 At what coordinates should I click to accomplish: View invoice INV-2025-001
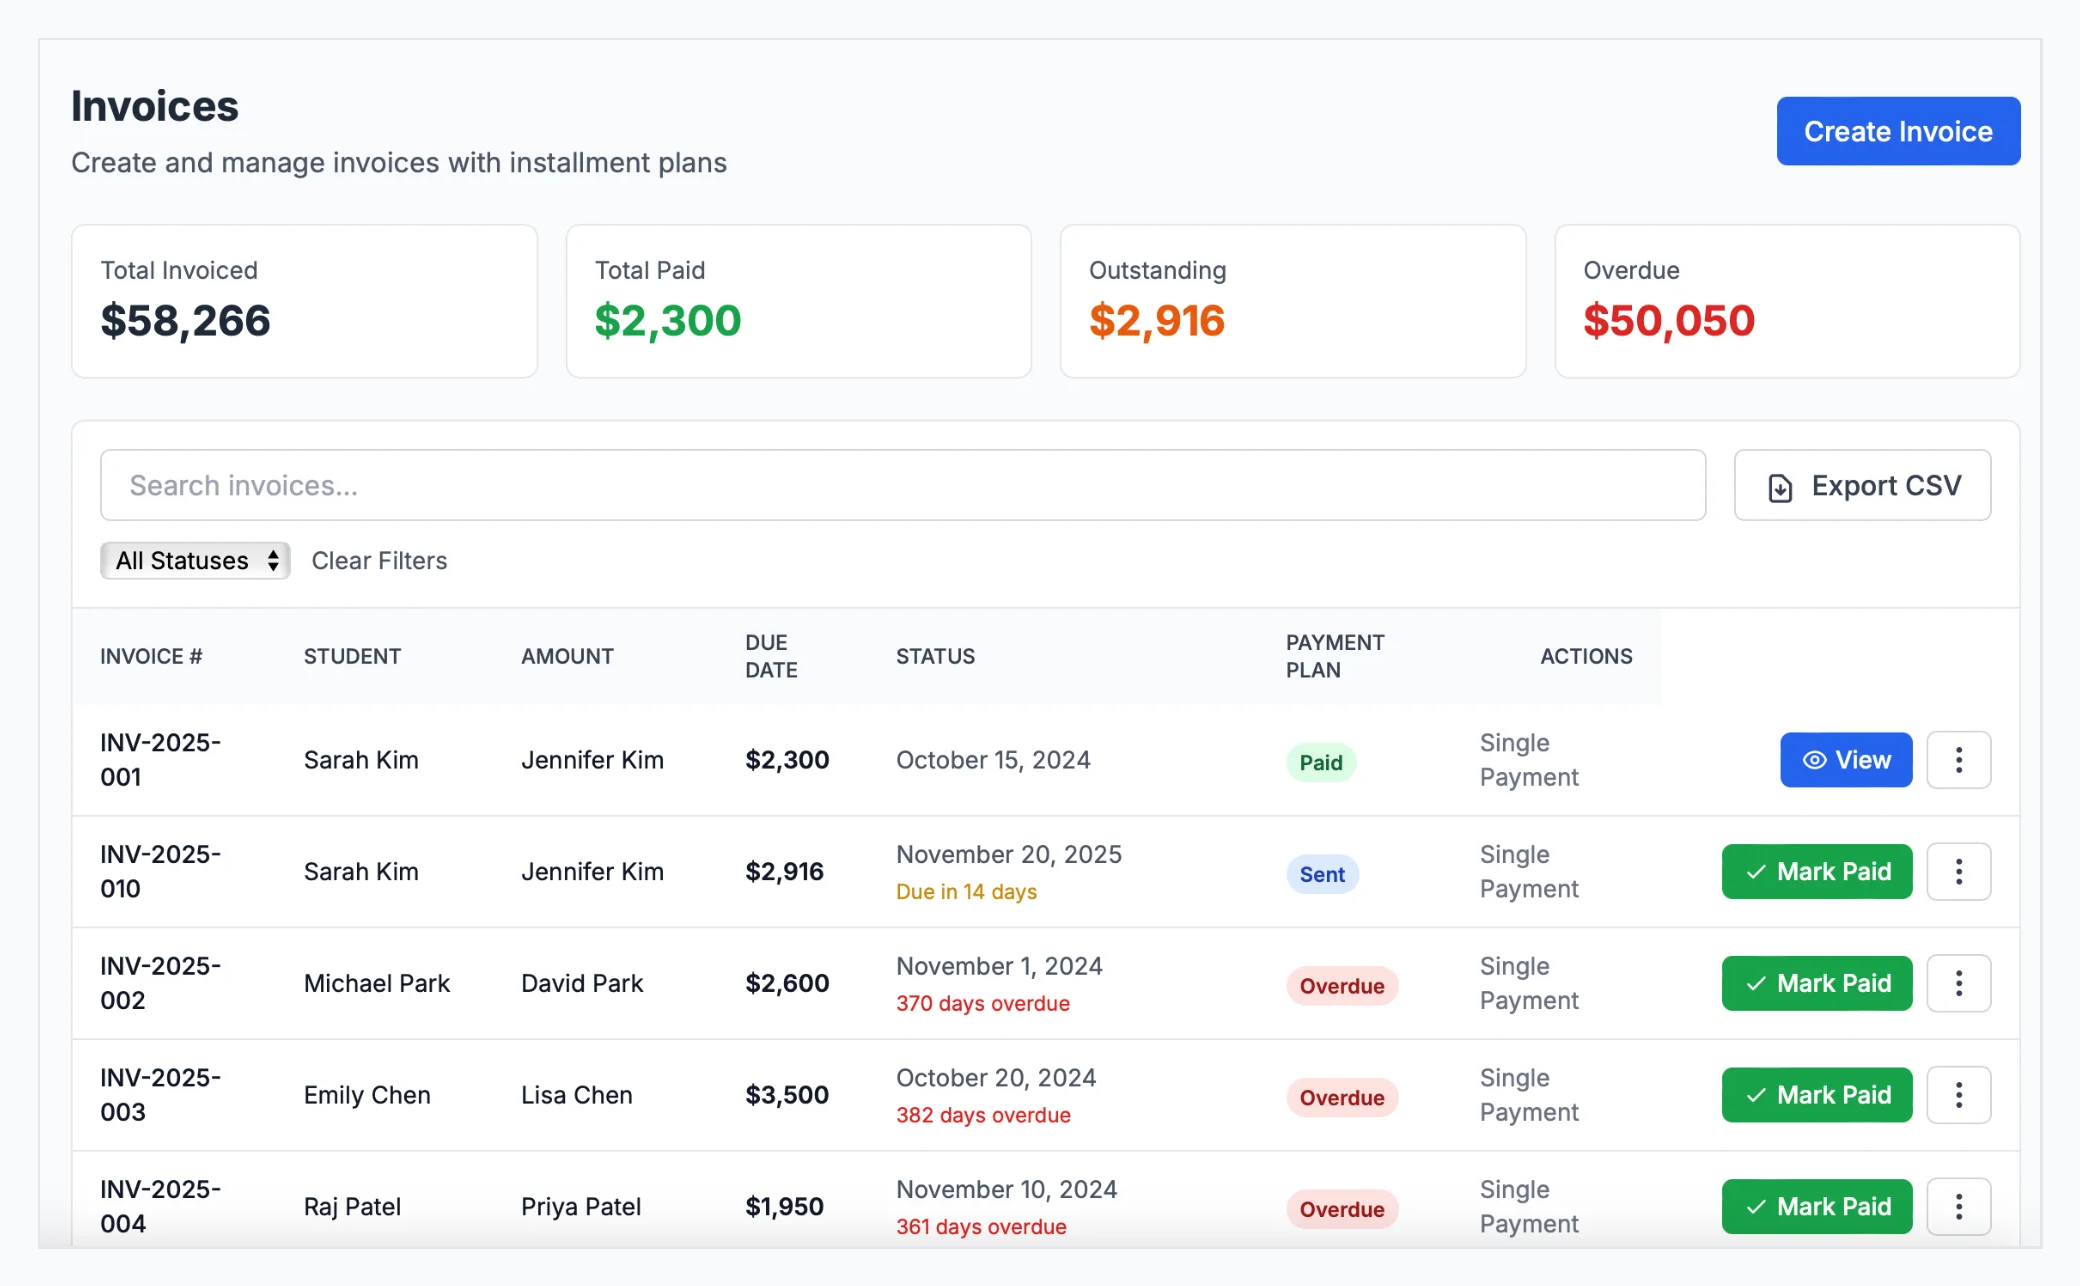(1846, 760)
